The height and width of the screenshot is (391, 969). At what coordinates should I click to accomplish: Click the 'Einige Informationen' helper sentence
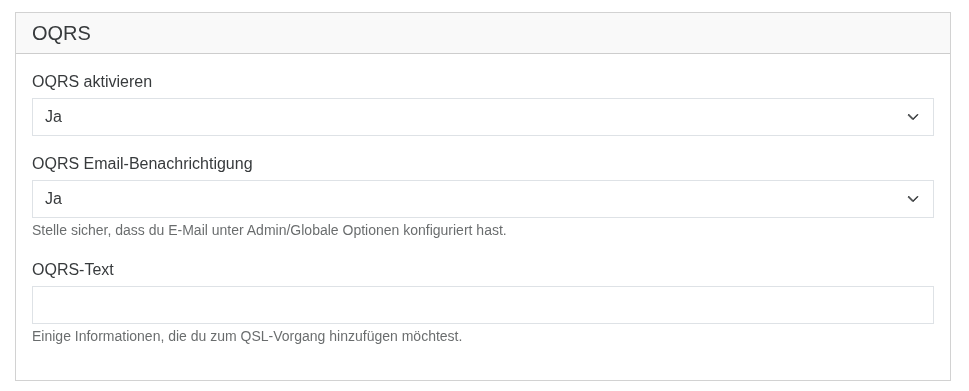[x=247, y=337]
